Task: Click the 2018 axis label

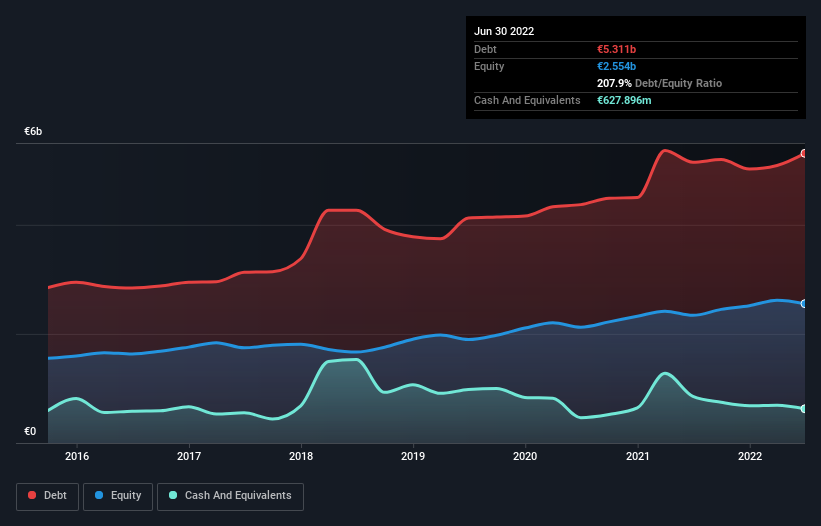Action: click(x=301, y=456)
